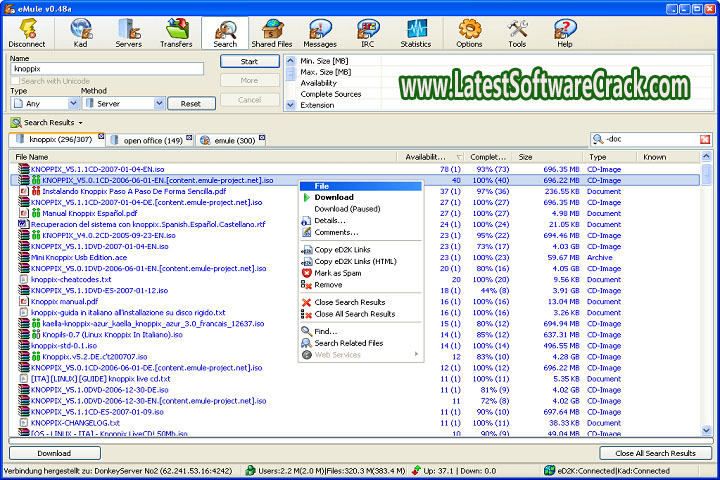The height and width of the screenshot is (480, 720).
Task: Click Close All Search Results button at bottom
Action: (655, 453)
